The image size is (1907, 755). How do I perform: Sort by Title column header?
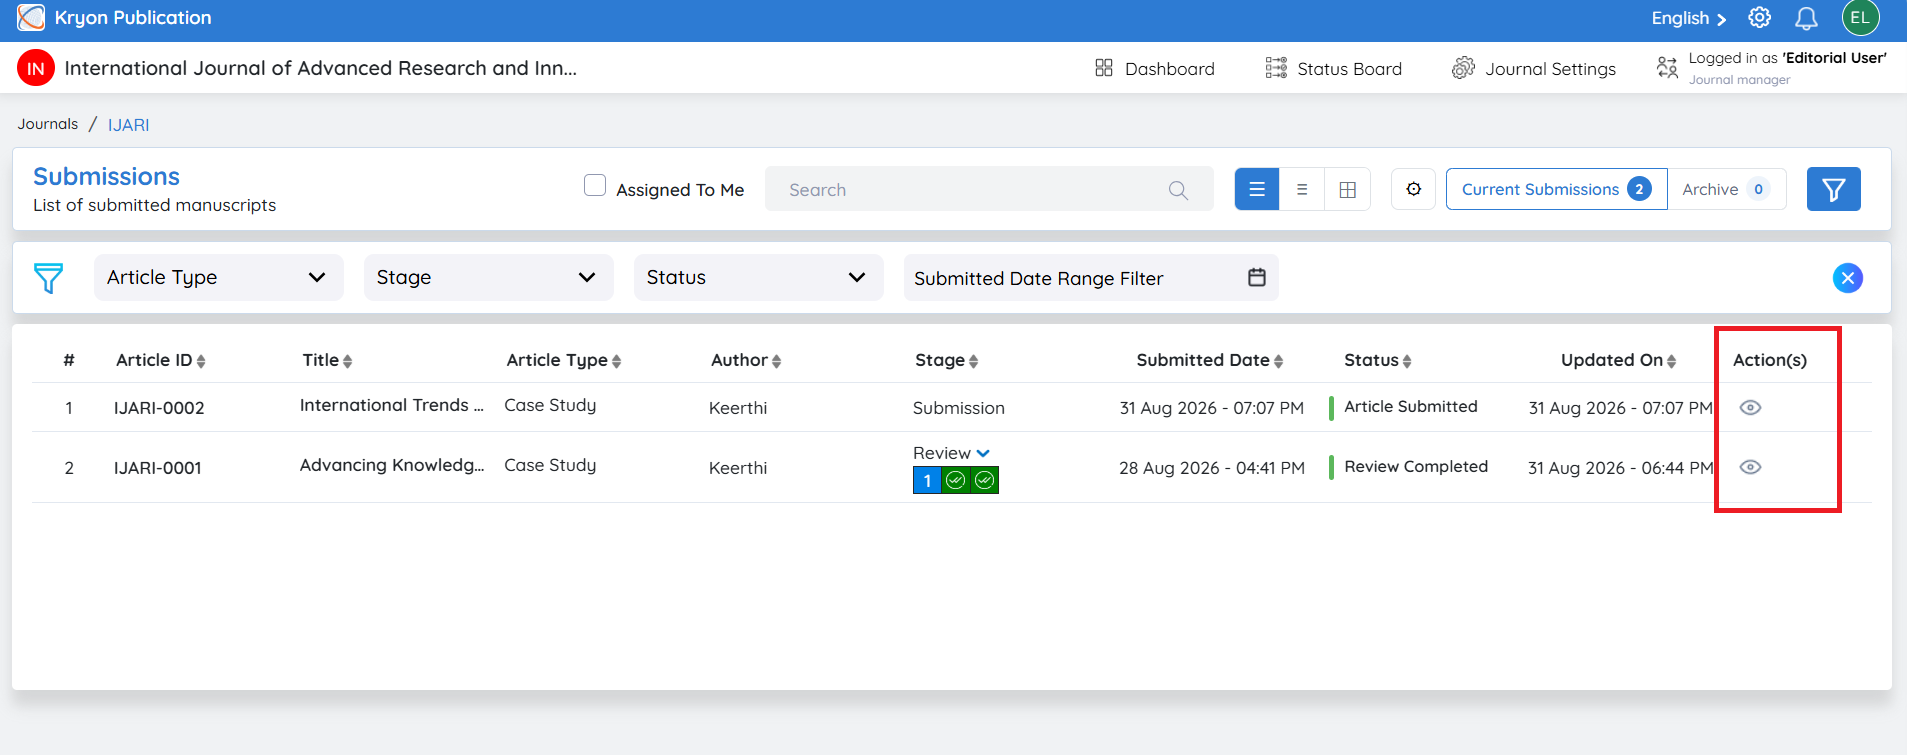pyautogui.click(x=327, y=360)
